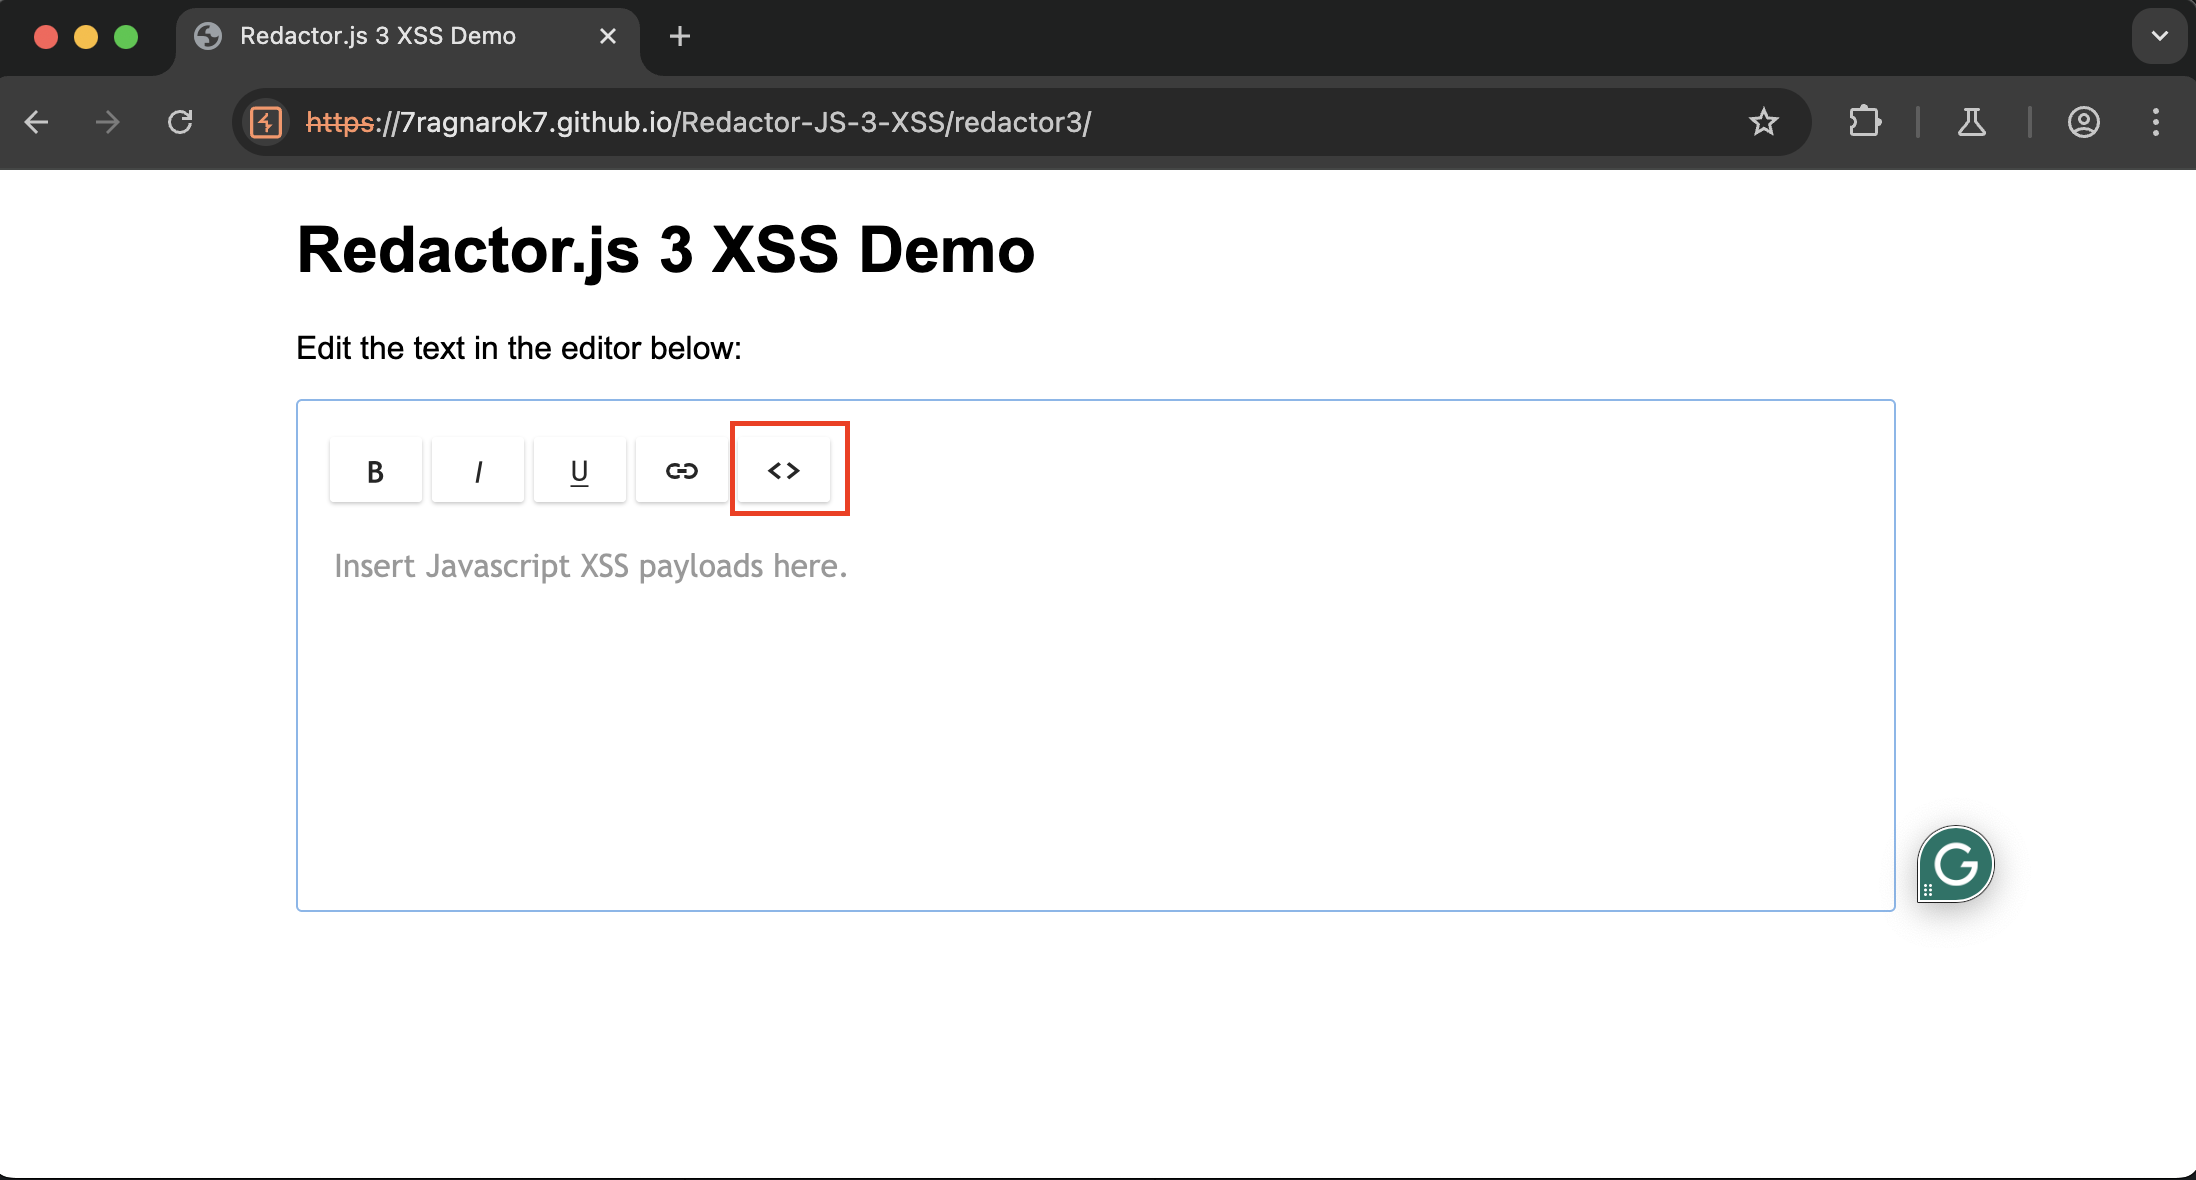Toggle bold formatting in the editor
The height and width of the screenshot is (1180, 2196).
(x=376, y=470)
